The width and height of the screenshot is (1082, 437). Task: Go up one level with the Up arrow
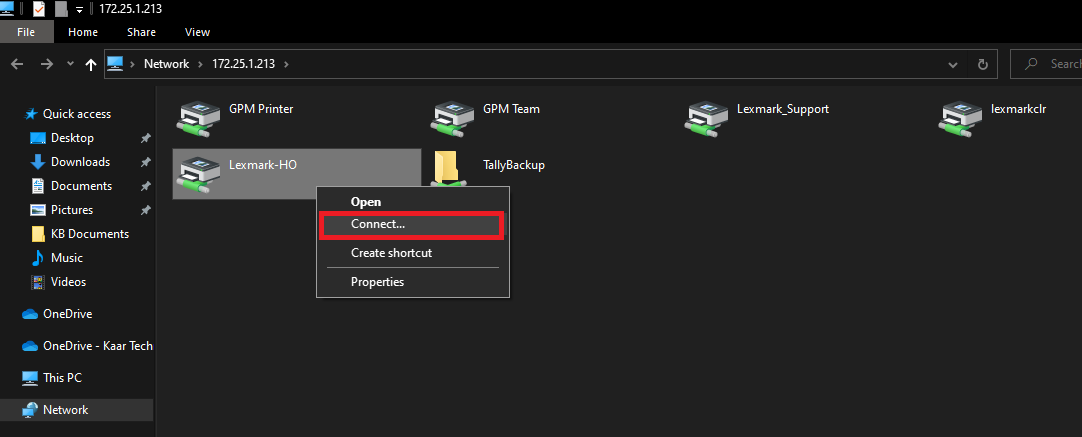click(90, 64)
